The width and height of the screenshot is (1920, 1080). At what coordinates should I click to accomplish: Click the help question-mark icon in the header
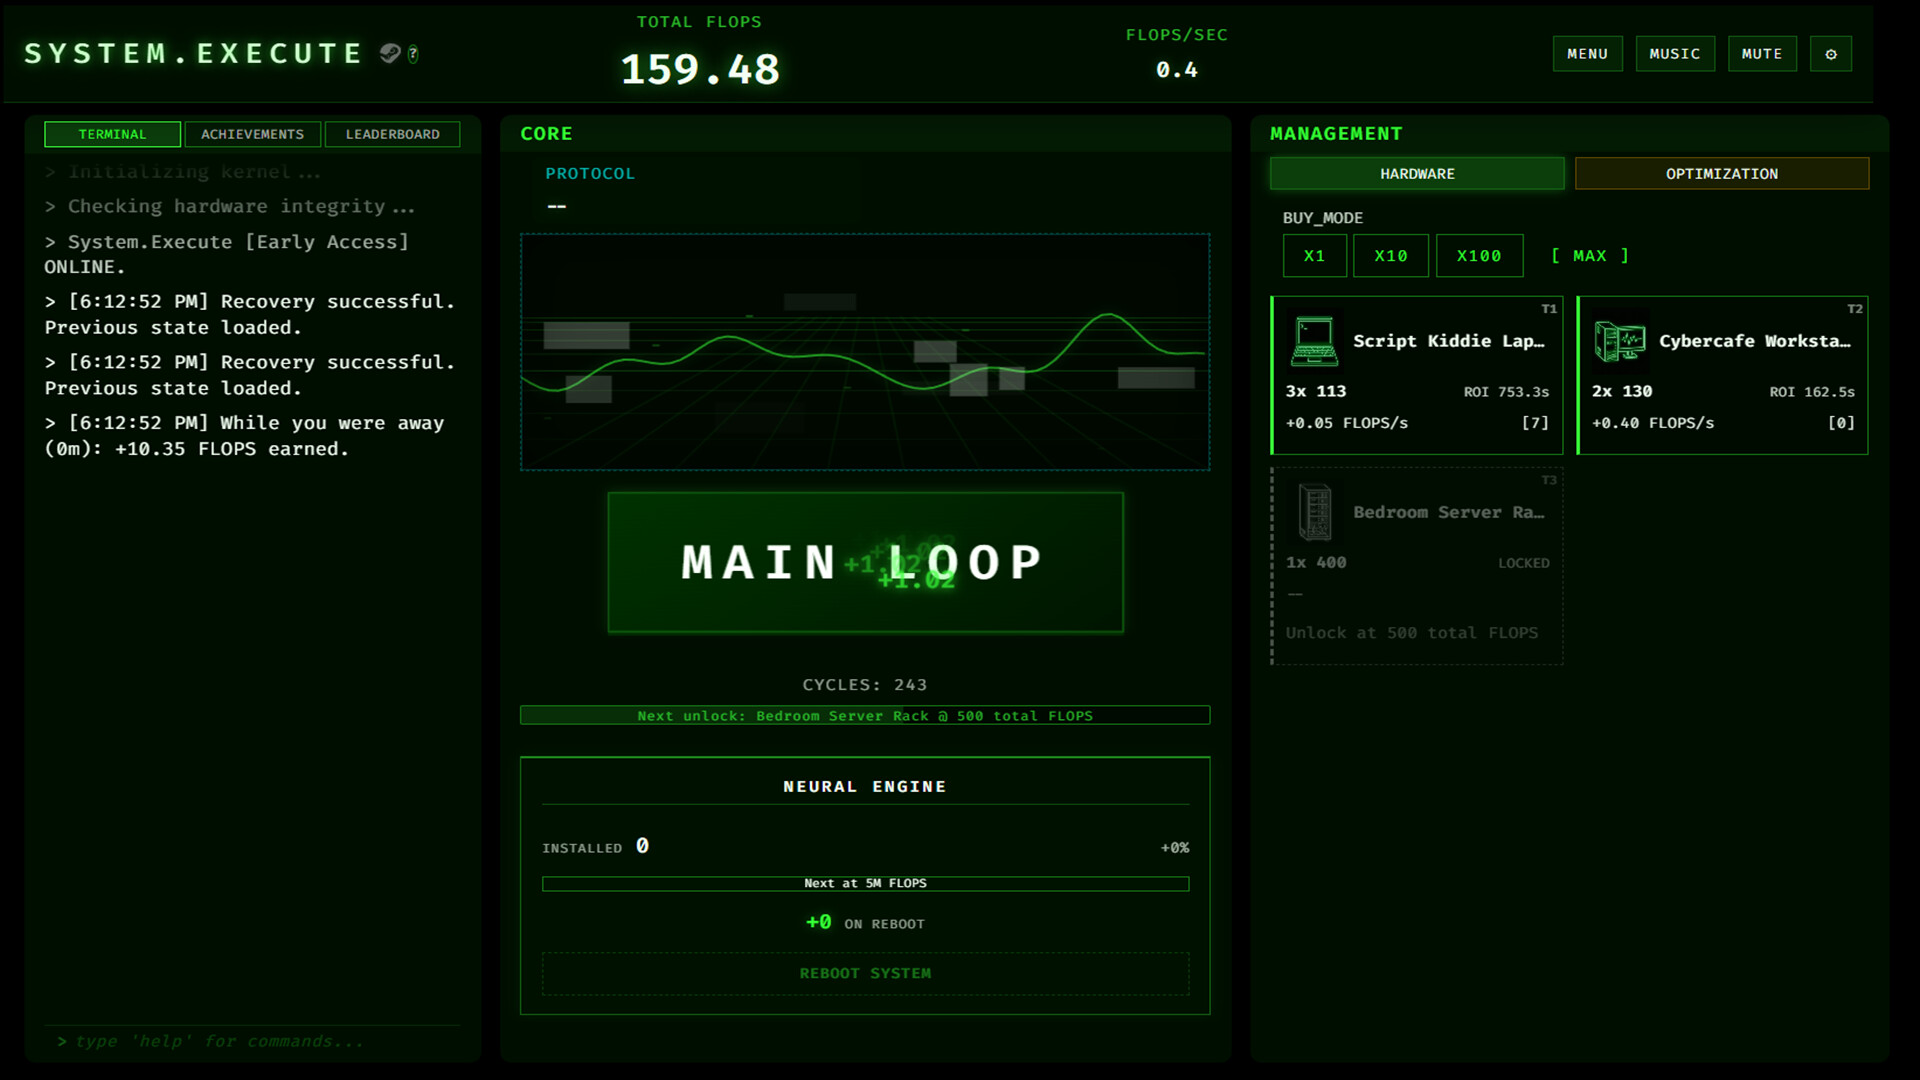click(411, 56)
